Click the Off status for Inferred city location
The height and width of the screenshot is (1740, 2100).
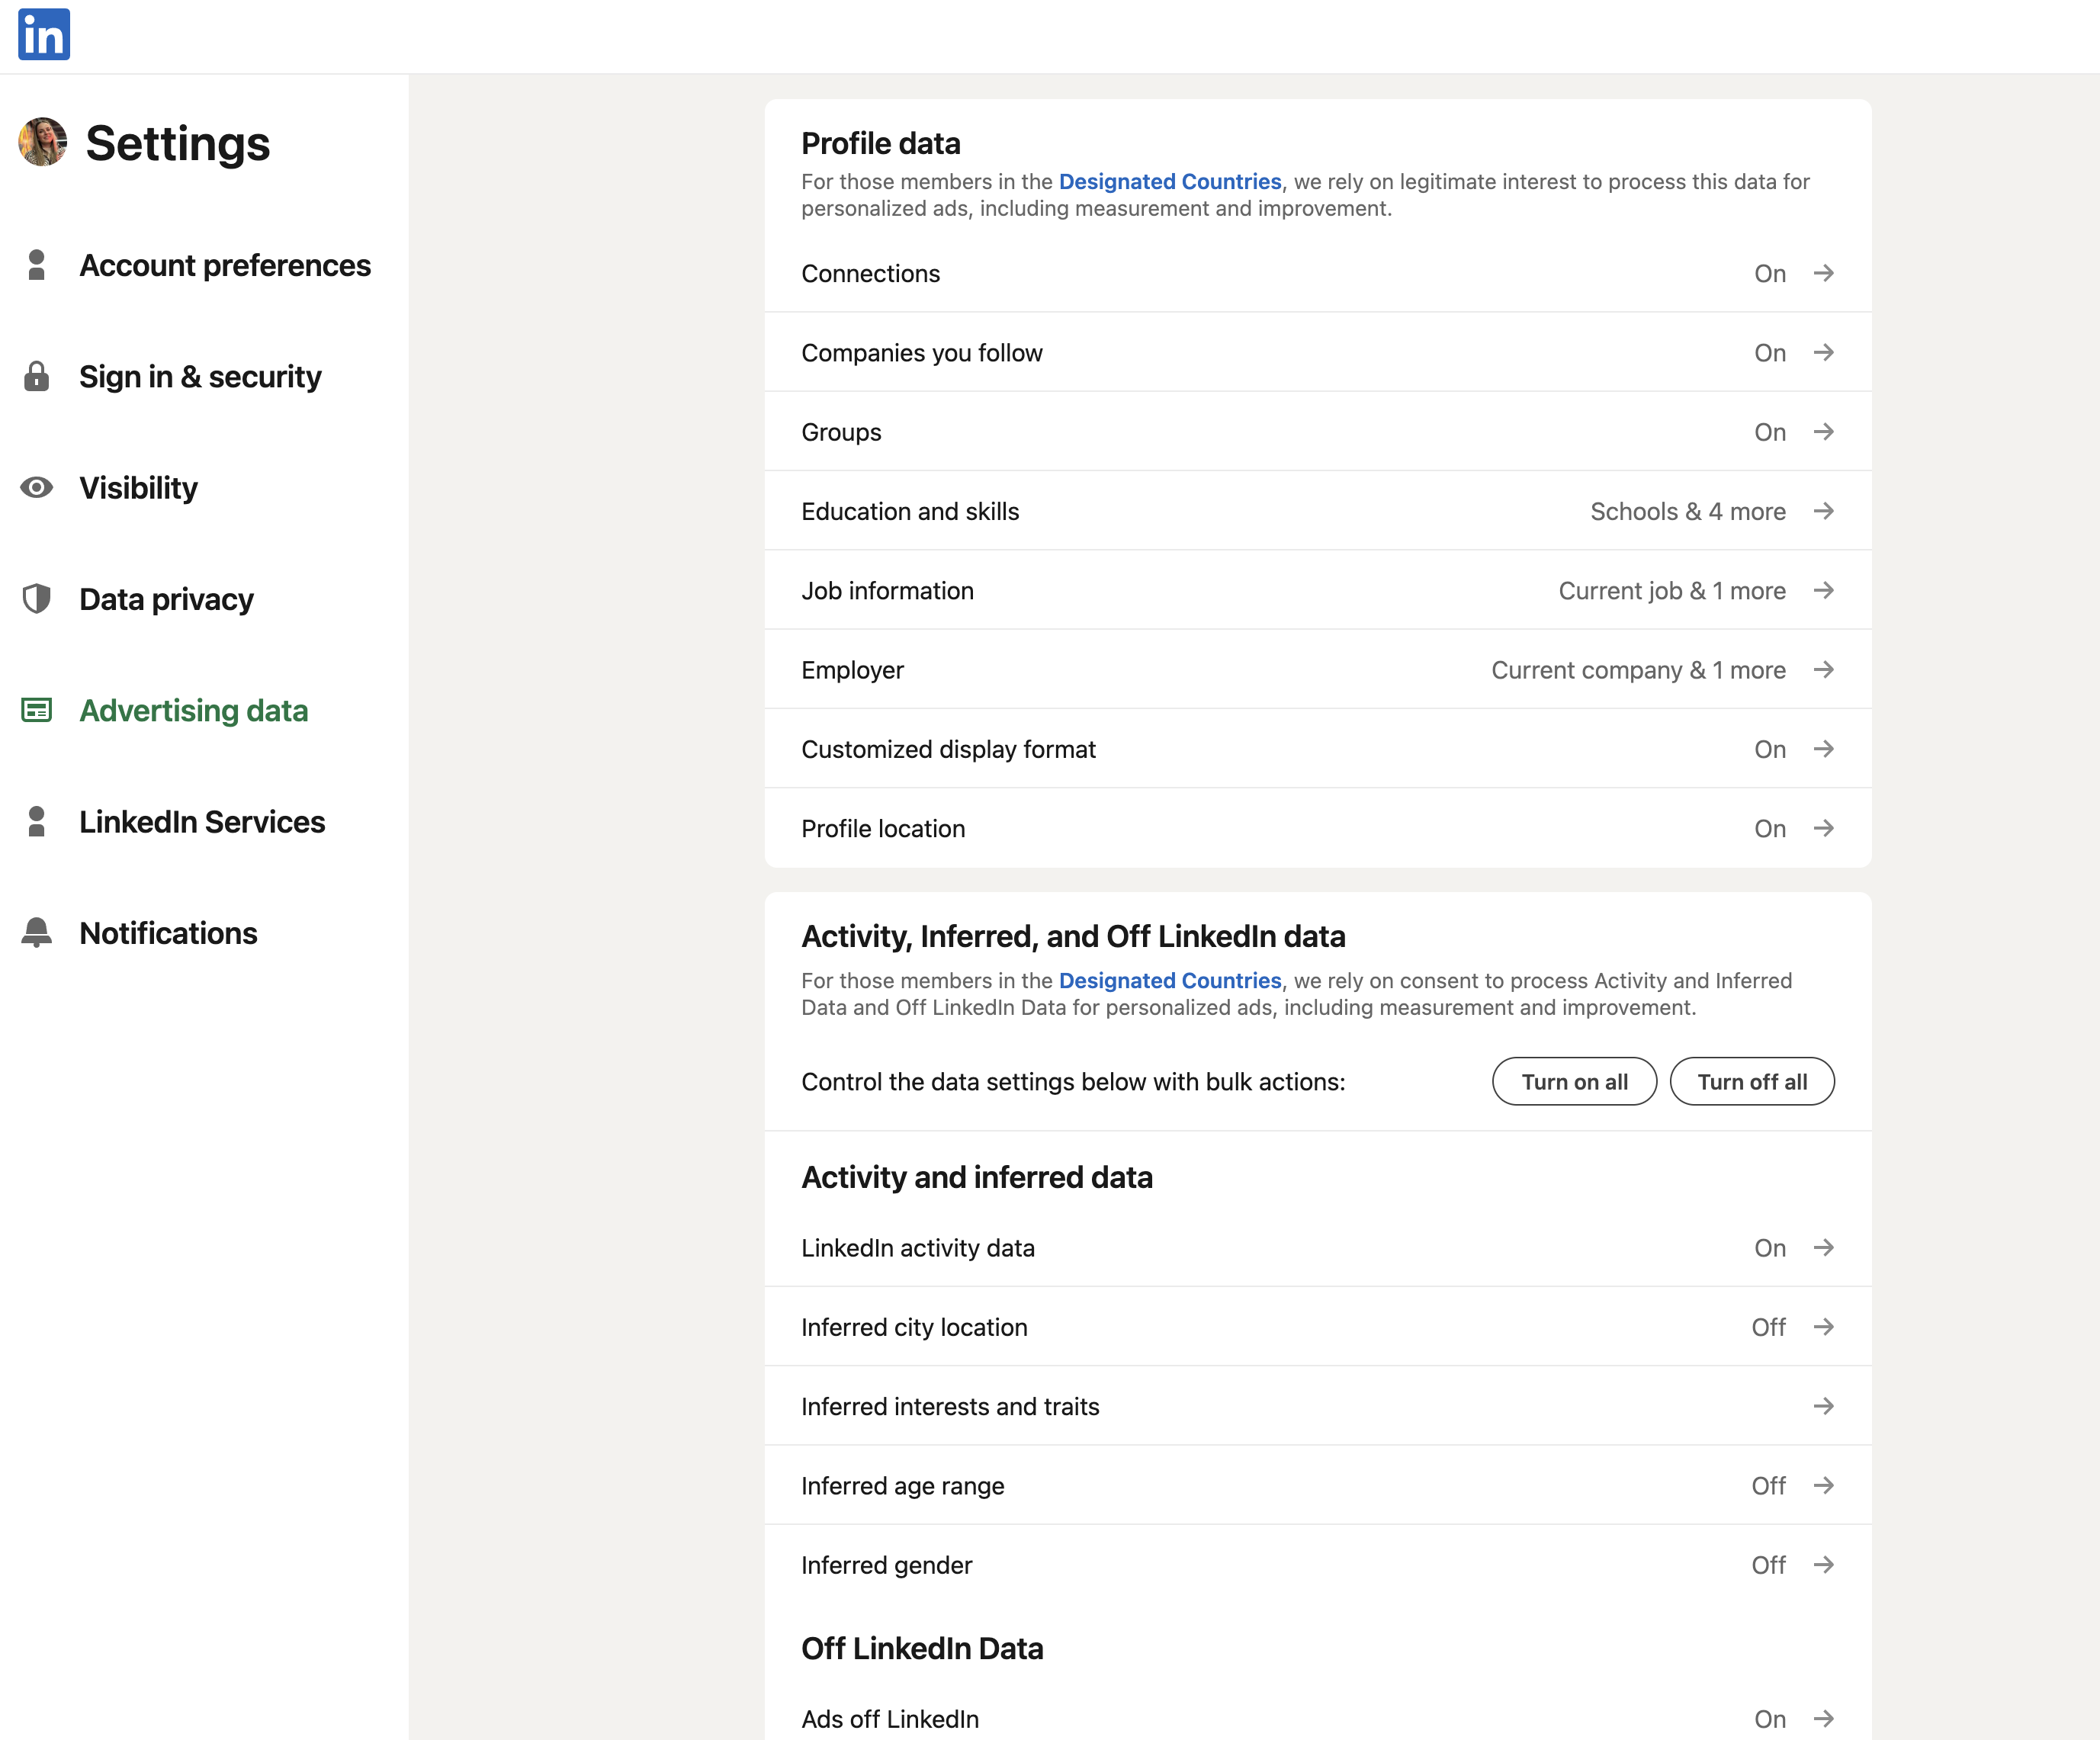coord(1768,1327)
